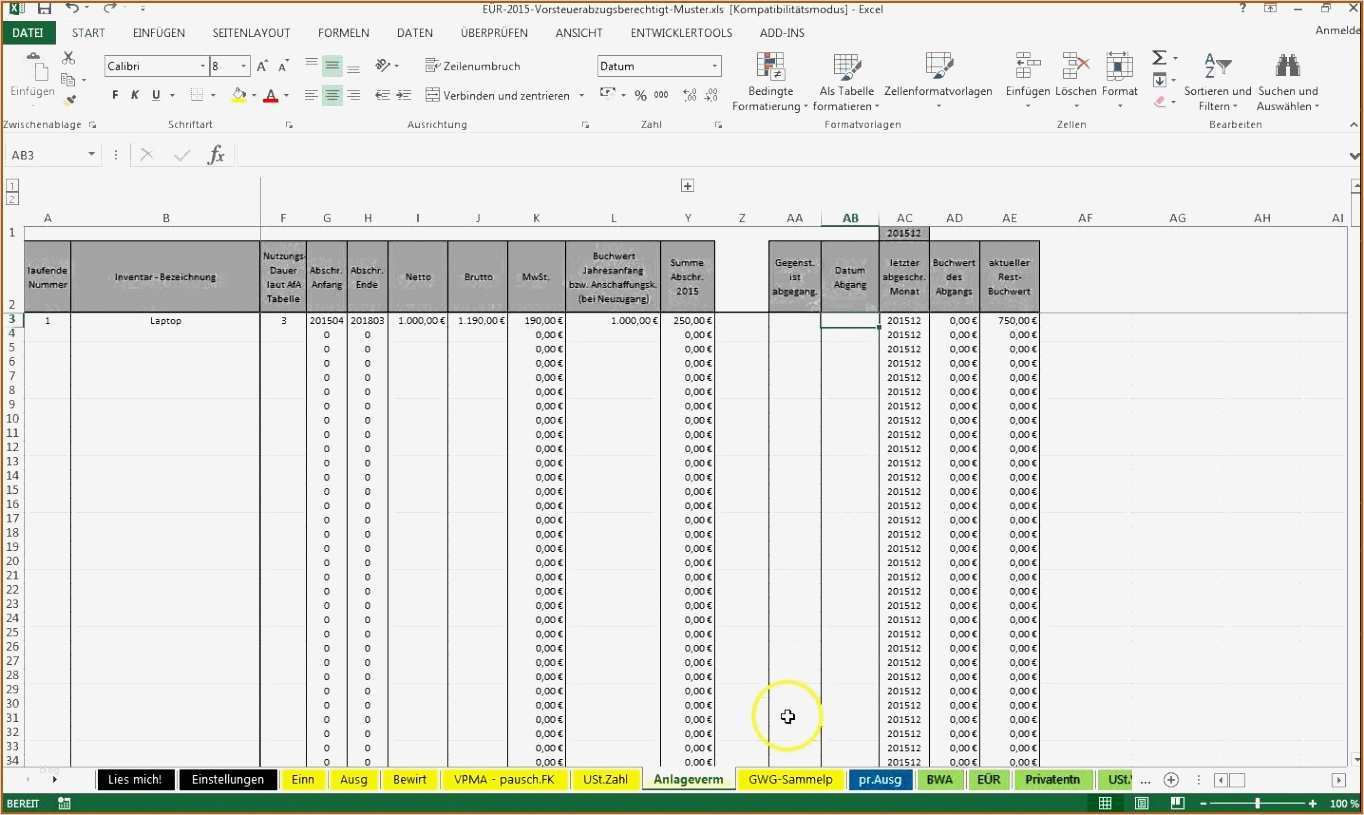1364x815 pixels.
Task: Switch to the FORMELN ribbon tab
Action: [343, 32]
